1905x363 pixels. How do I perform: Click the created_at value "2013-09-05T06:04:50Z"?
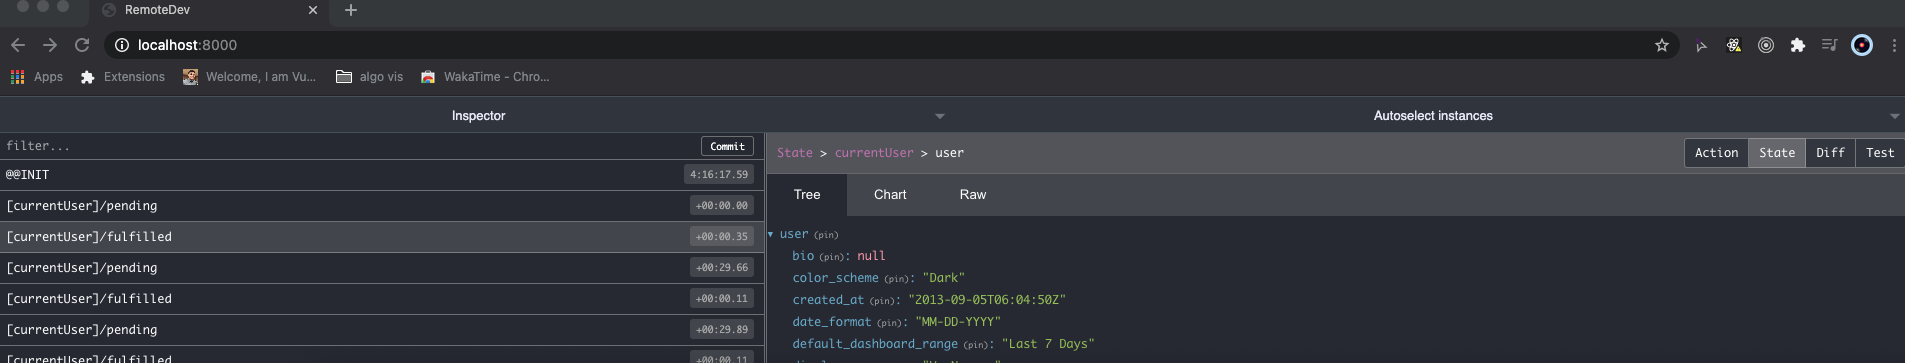987,300
